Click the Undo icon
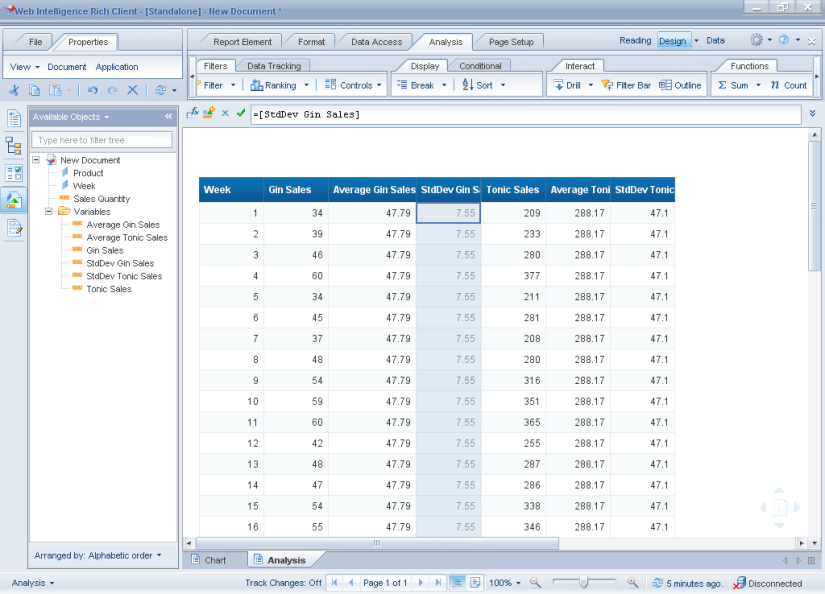Screen dimensions: 825x594 tap(92, 89)
